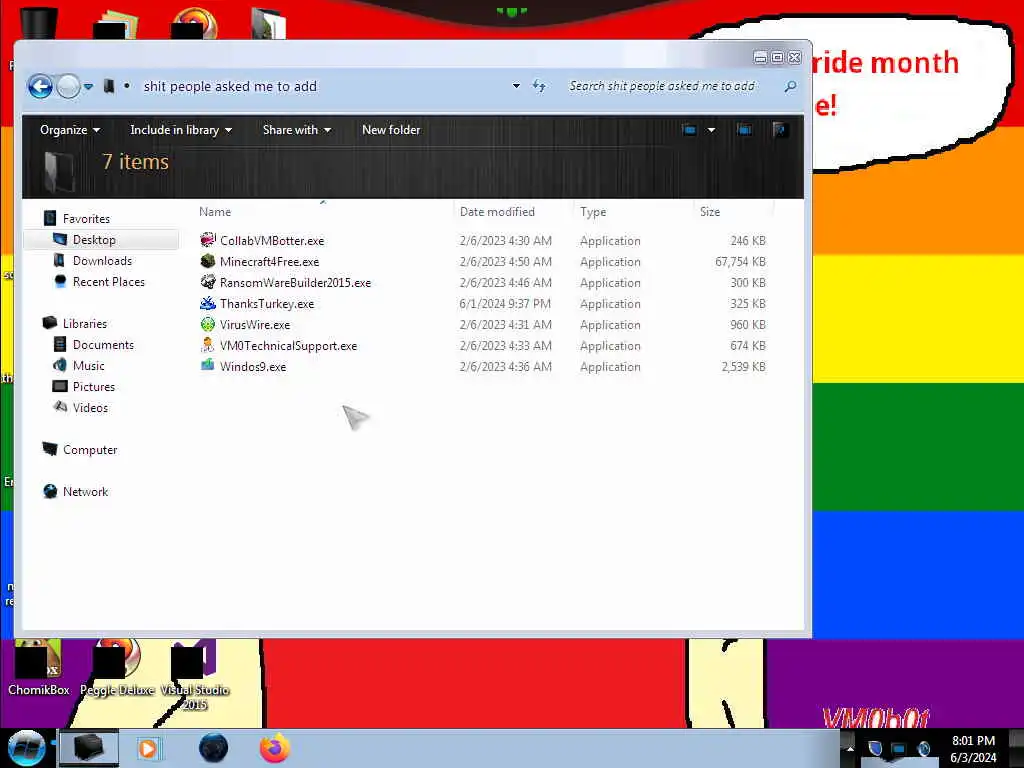1024x768 pixels.
Task: Open Documents library in navigation pane
Action: coord(103,344)
